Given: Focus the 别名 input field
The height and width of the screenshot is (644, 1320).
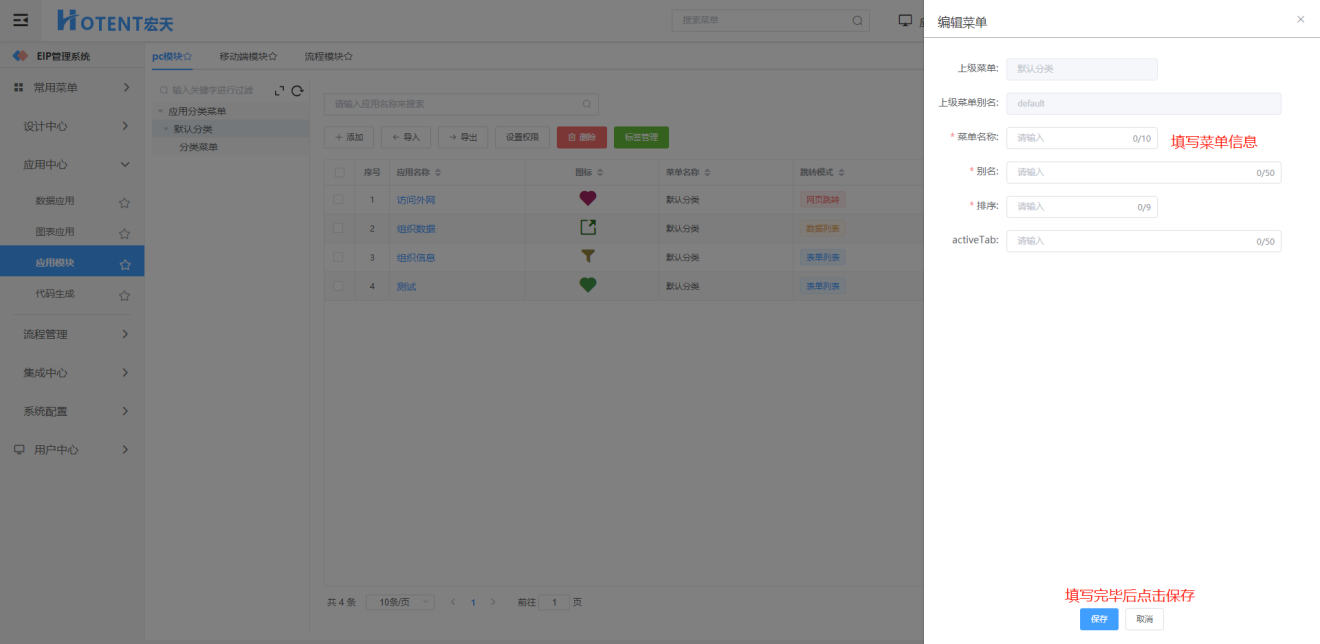Looking at the screenshot, I should click(x=1144, y=172).
